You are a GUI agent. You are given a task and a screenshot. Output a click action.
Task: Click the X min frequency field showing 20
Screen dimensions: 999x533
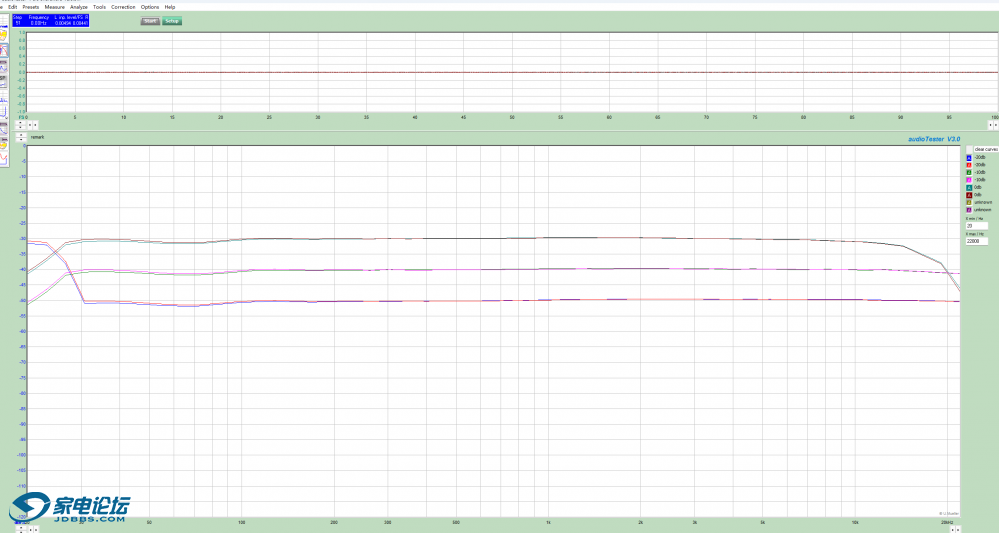(x=977, y=225)
